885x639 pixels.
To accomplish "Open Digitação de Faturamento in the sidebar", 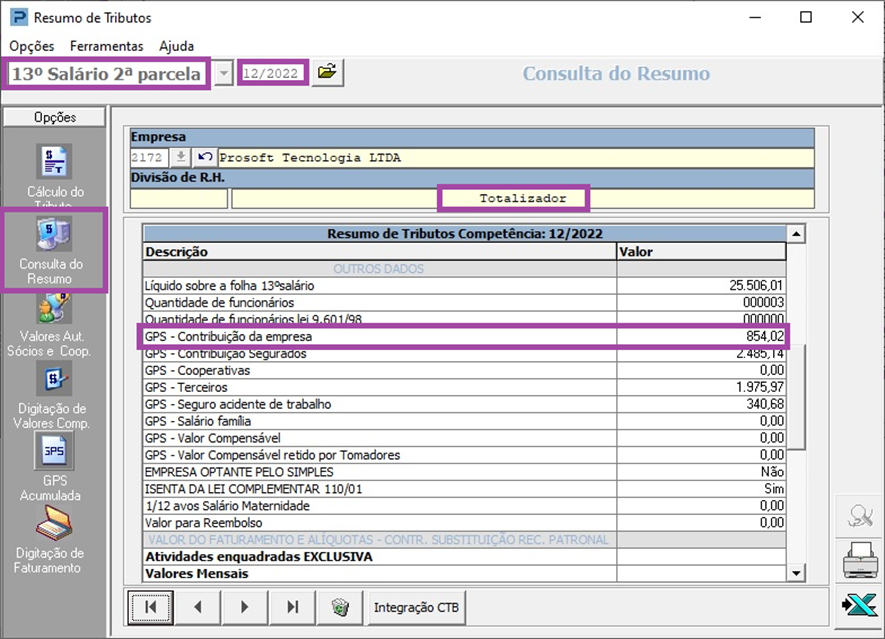I will 55,524.
